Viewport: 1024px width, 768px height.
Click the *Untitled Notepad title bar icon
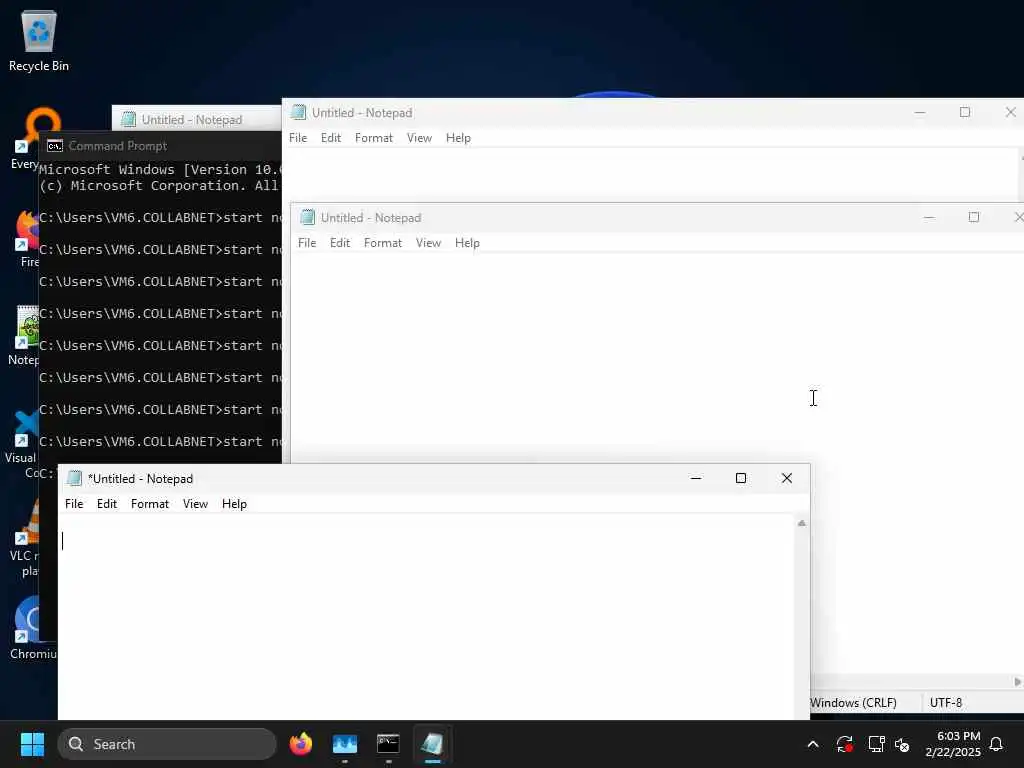(74, 479)
